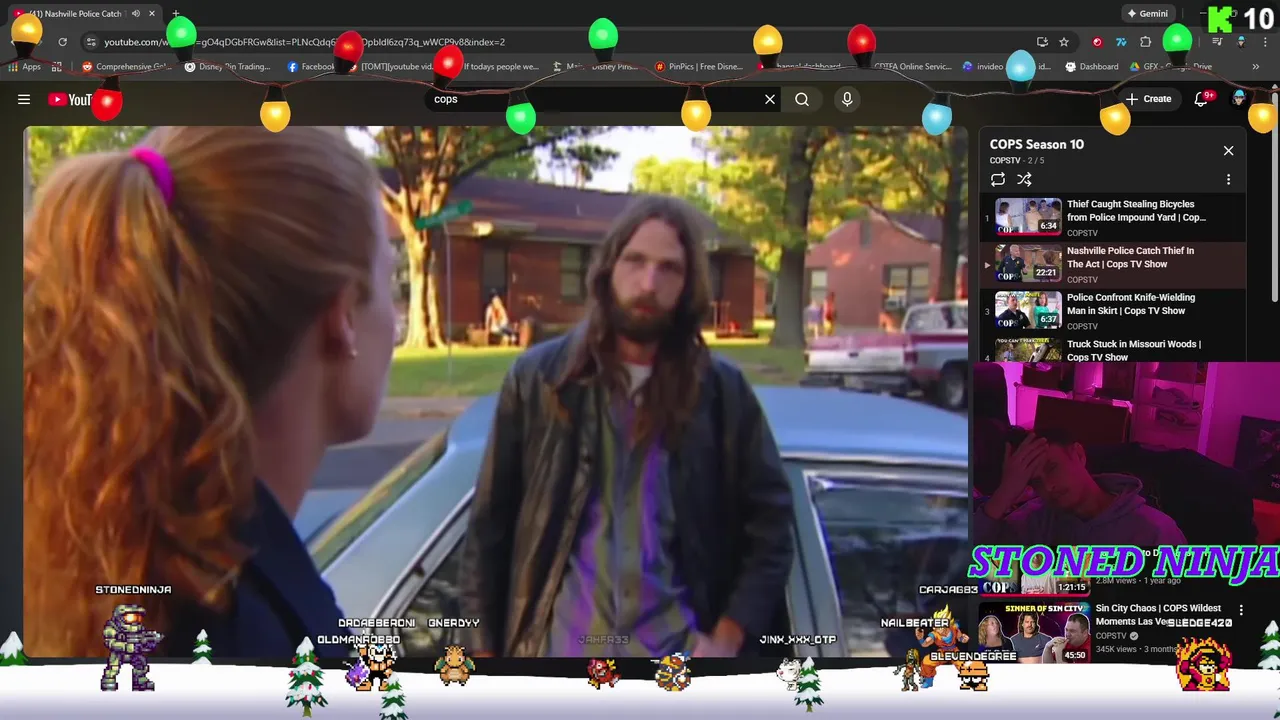Viewport: 1280px width, 720px height.
Task: Open the Chrome three-dot menu
Action: 1265,42
